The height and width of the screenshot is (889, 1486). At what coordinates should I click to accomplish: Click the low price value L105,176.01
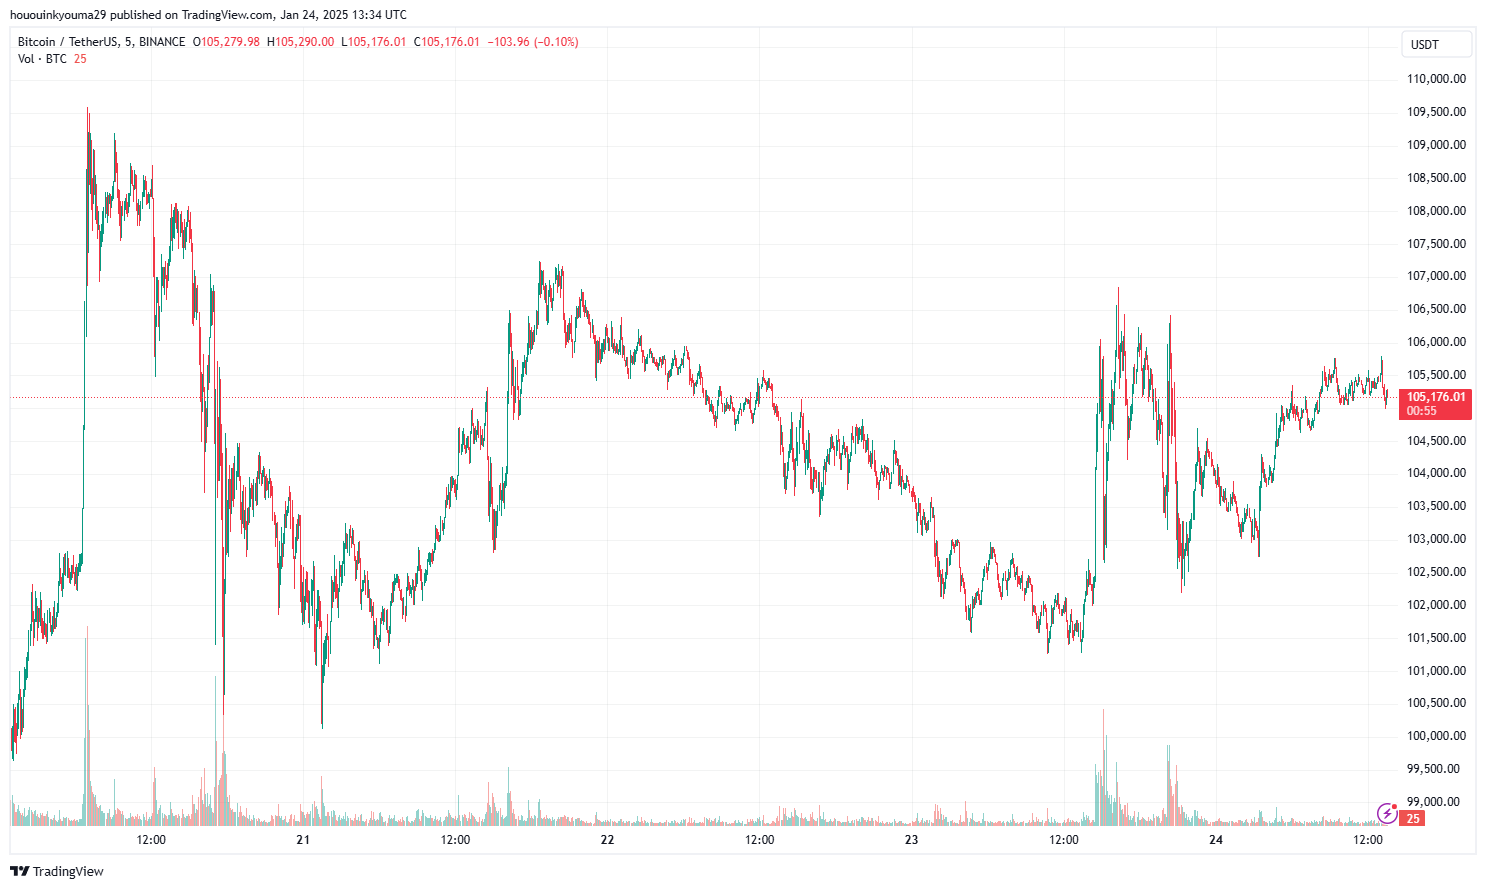[374, 42]
